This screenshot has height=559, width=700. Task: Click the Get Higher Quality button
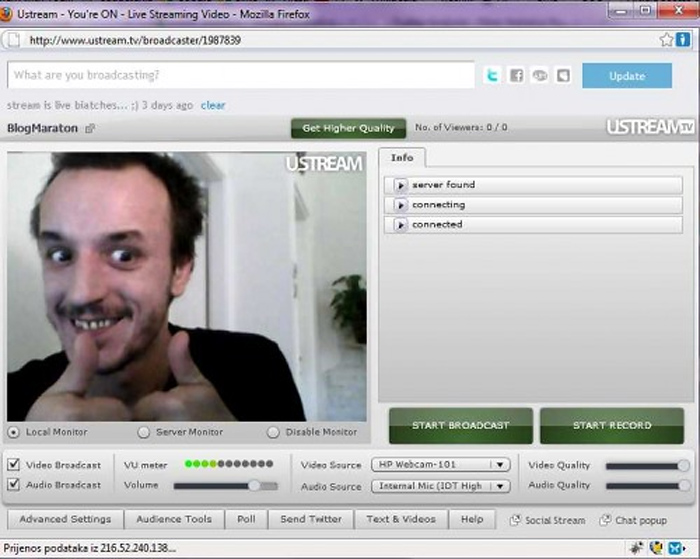(x=348, y=128)
